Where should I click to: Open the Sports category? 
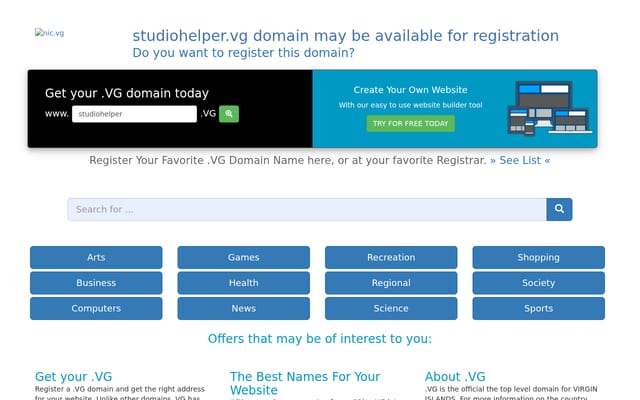click(539, 308)
